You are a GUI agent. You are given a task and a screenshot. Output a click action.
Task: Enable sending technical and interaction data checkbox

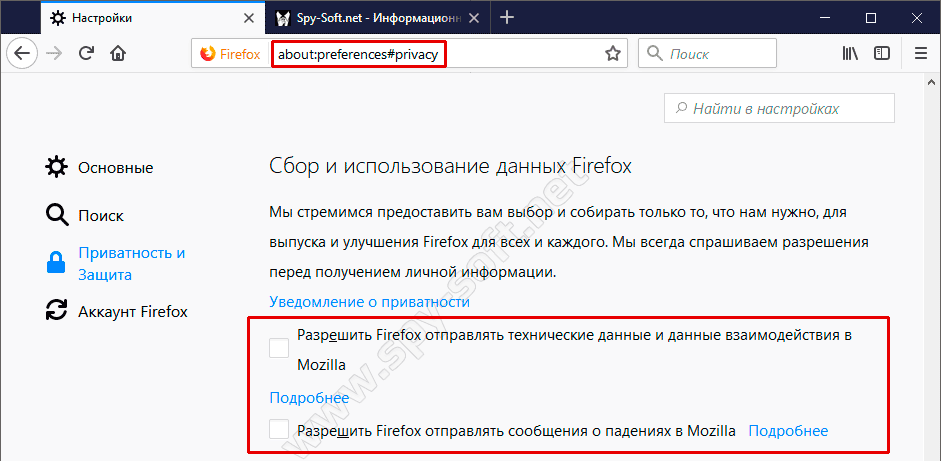[x=279, y=348]
